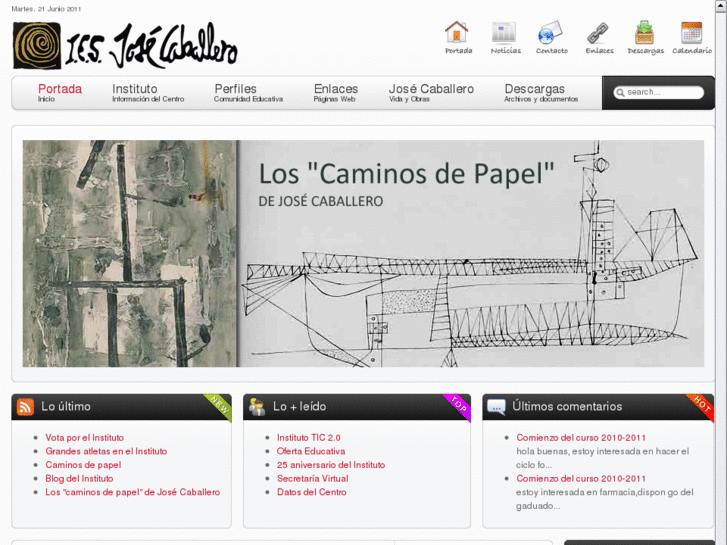Click the Lo último panel heading
The height and width of the screenshot is (545, 727).
tap(66, 406)
